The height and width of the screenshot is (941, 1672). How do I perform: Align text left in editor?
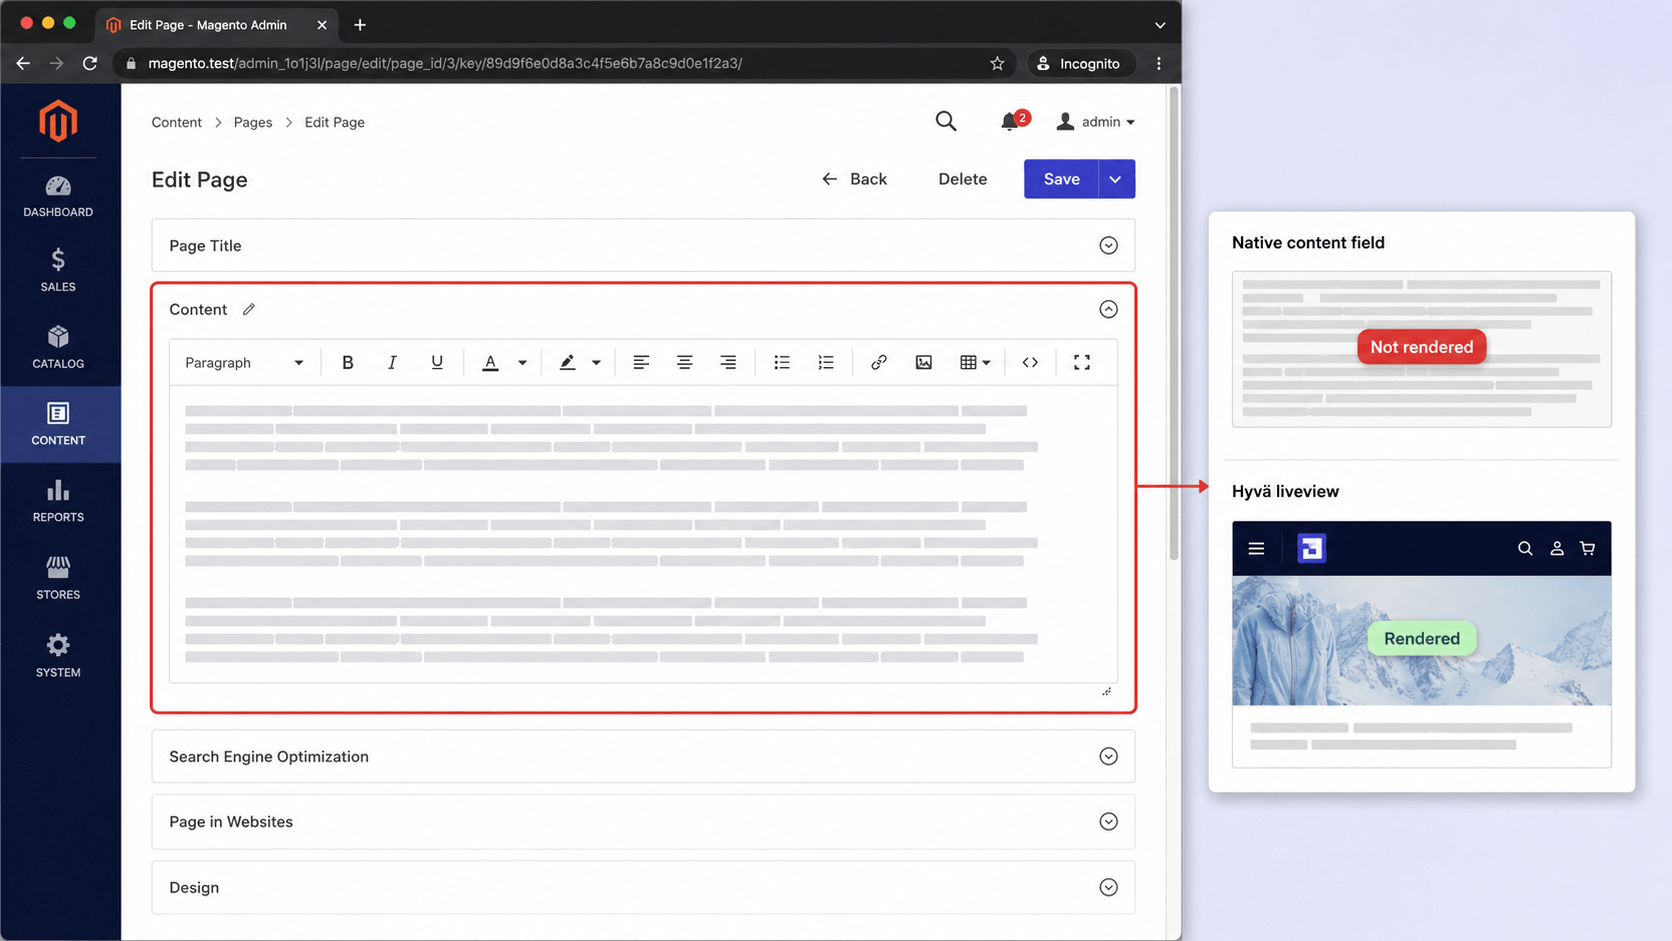tap(641, 362)
